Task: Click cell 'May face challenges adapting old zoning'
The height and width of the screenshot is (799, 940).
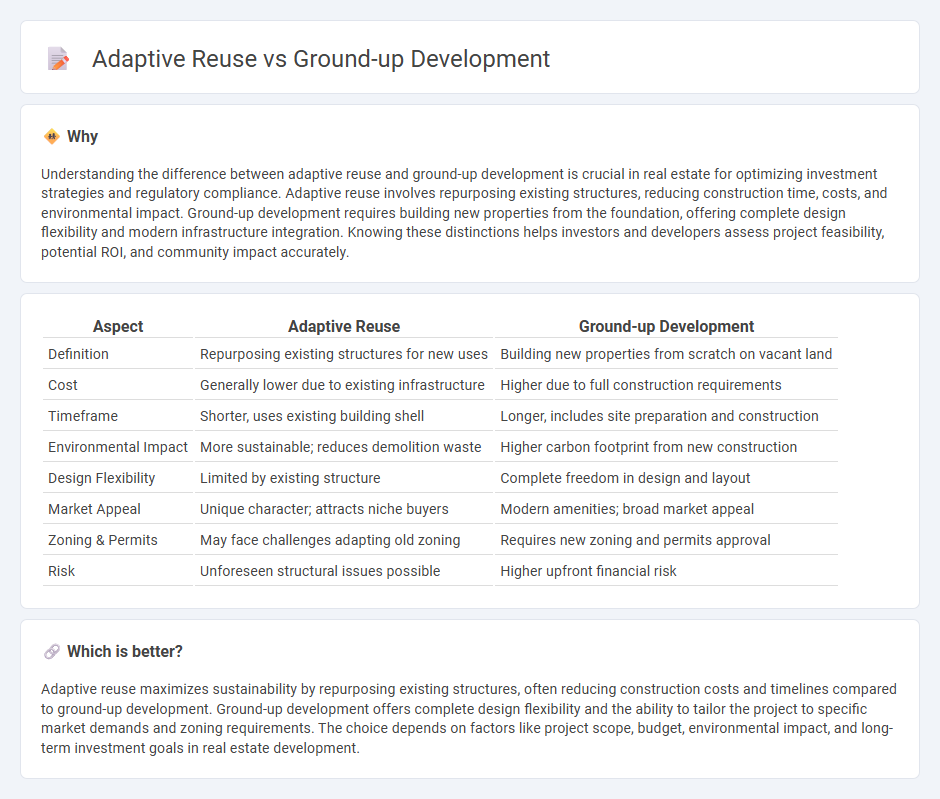Action: coord(344,540)
